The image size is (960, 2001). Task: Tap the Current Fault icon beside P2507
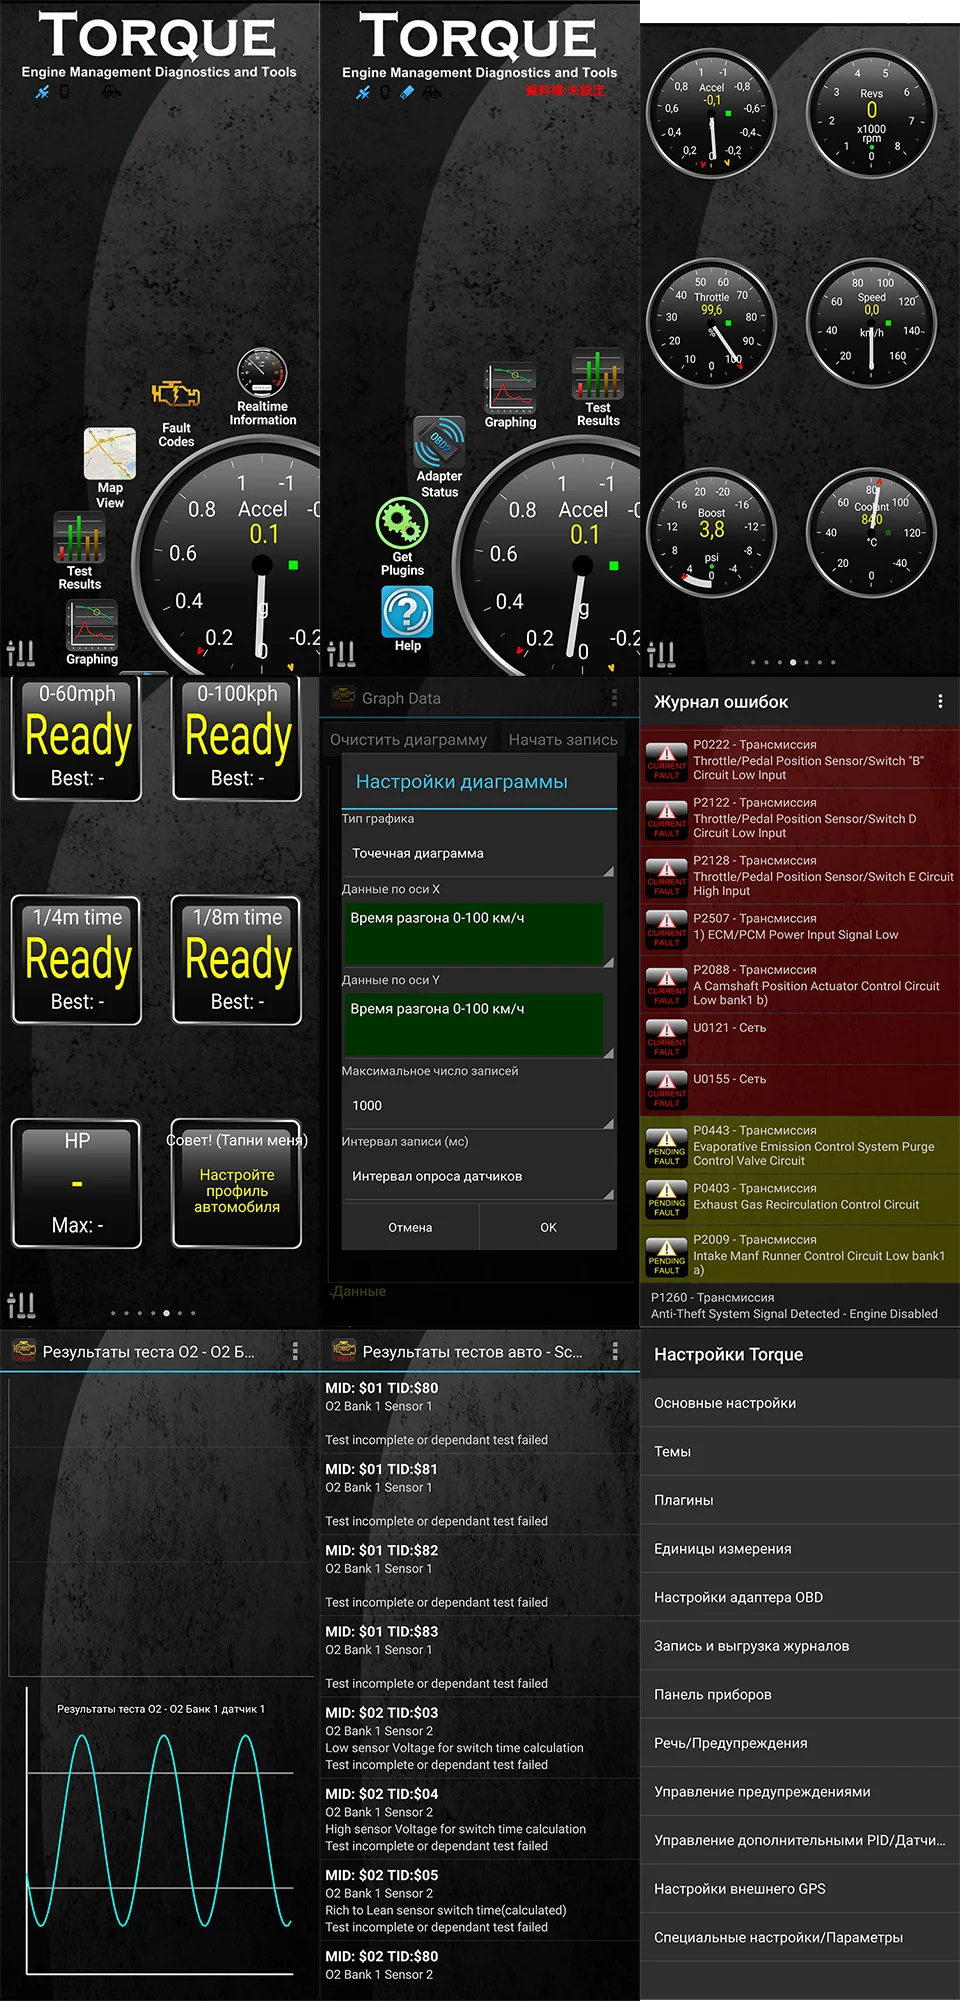(x=666, y=930)
